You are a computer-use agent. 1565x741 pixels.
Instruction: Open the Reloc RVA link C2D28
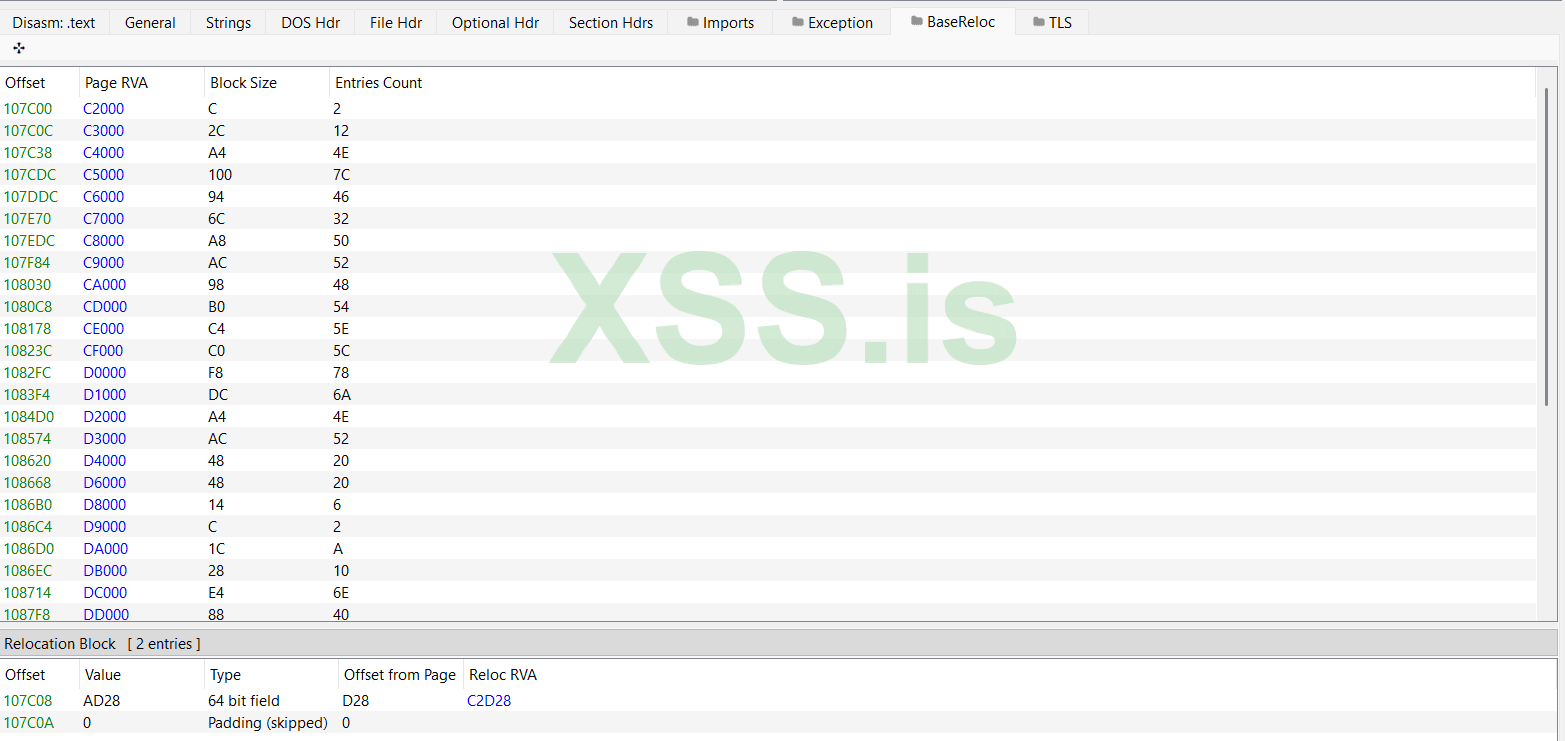489,700
